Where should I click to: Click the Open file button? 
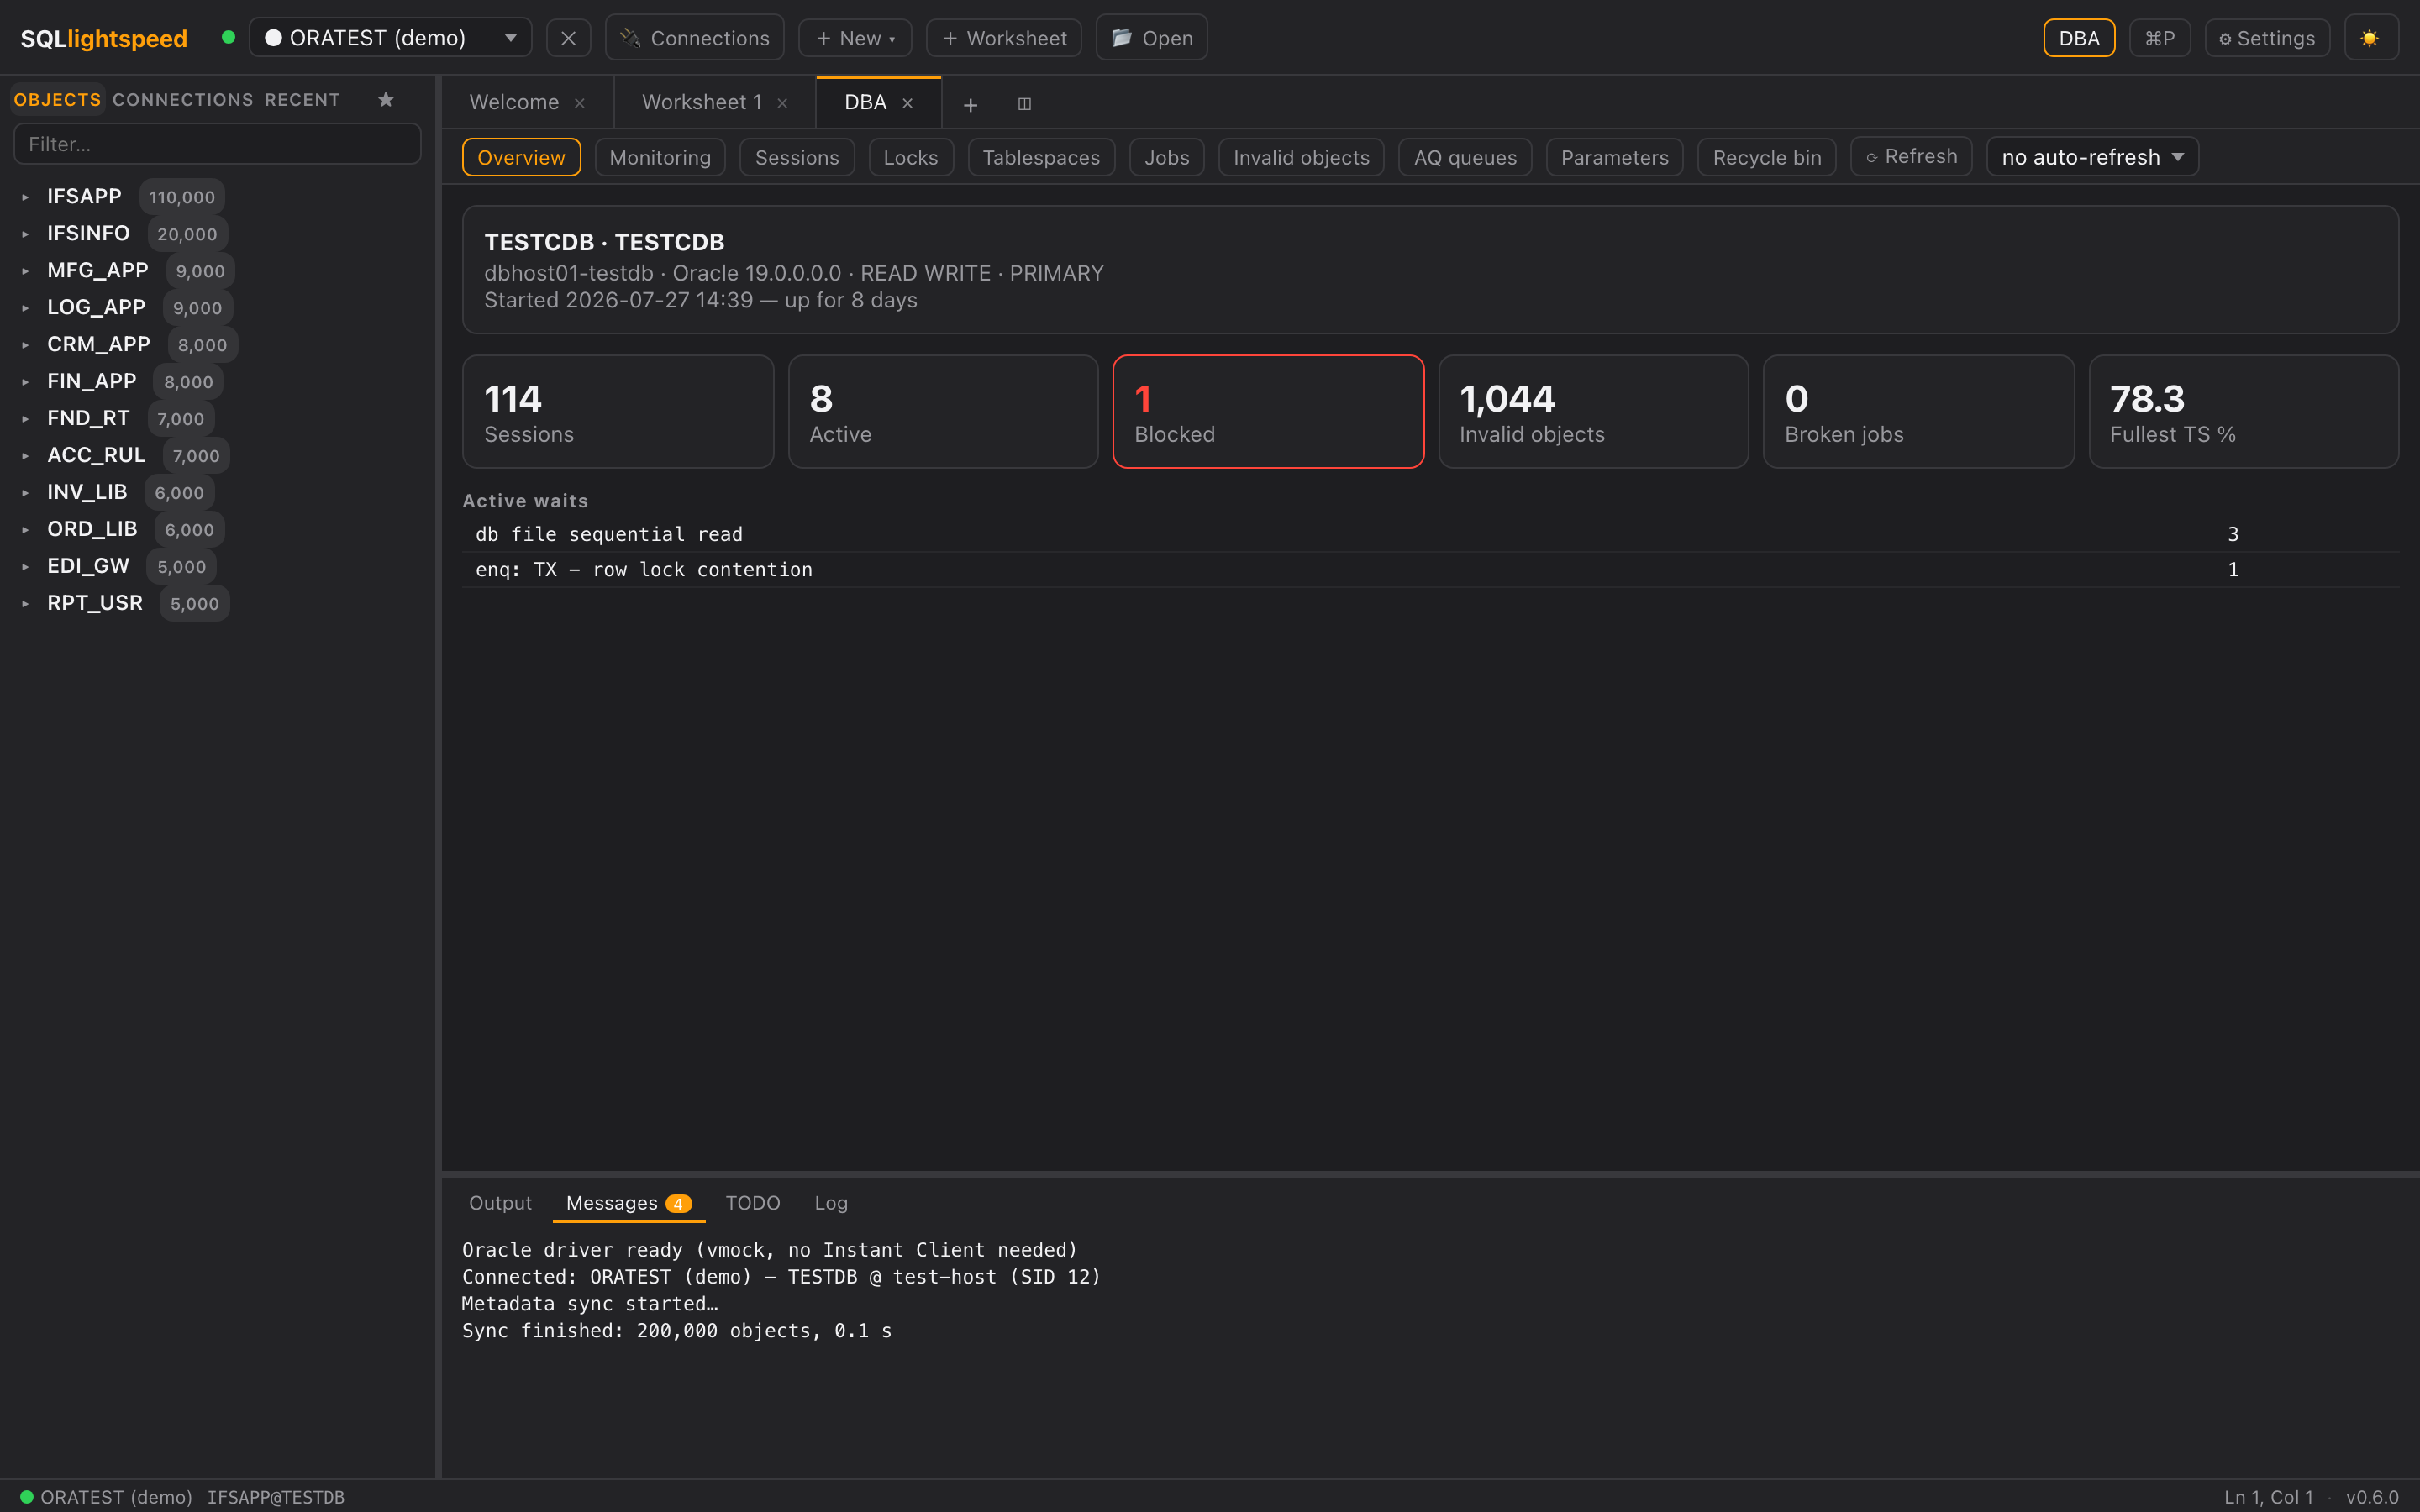(1152, 38)
